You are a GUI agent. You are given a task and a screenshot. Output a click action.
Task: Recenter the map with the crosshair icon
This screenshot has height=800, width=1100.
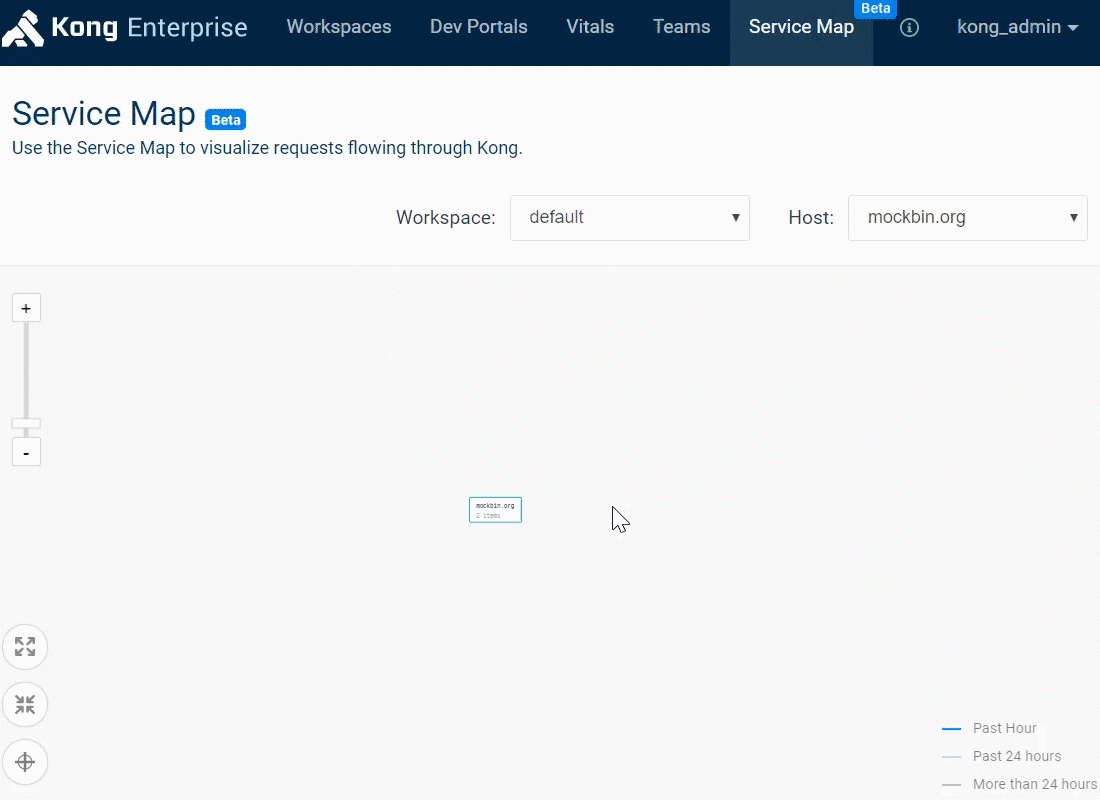(x=25, y=761)
